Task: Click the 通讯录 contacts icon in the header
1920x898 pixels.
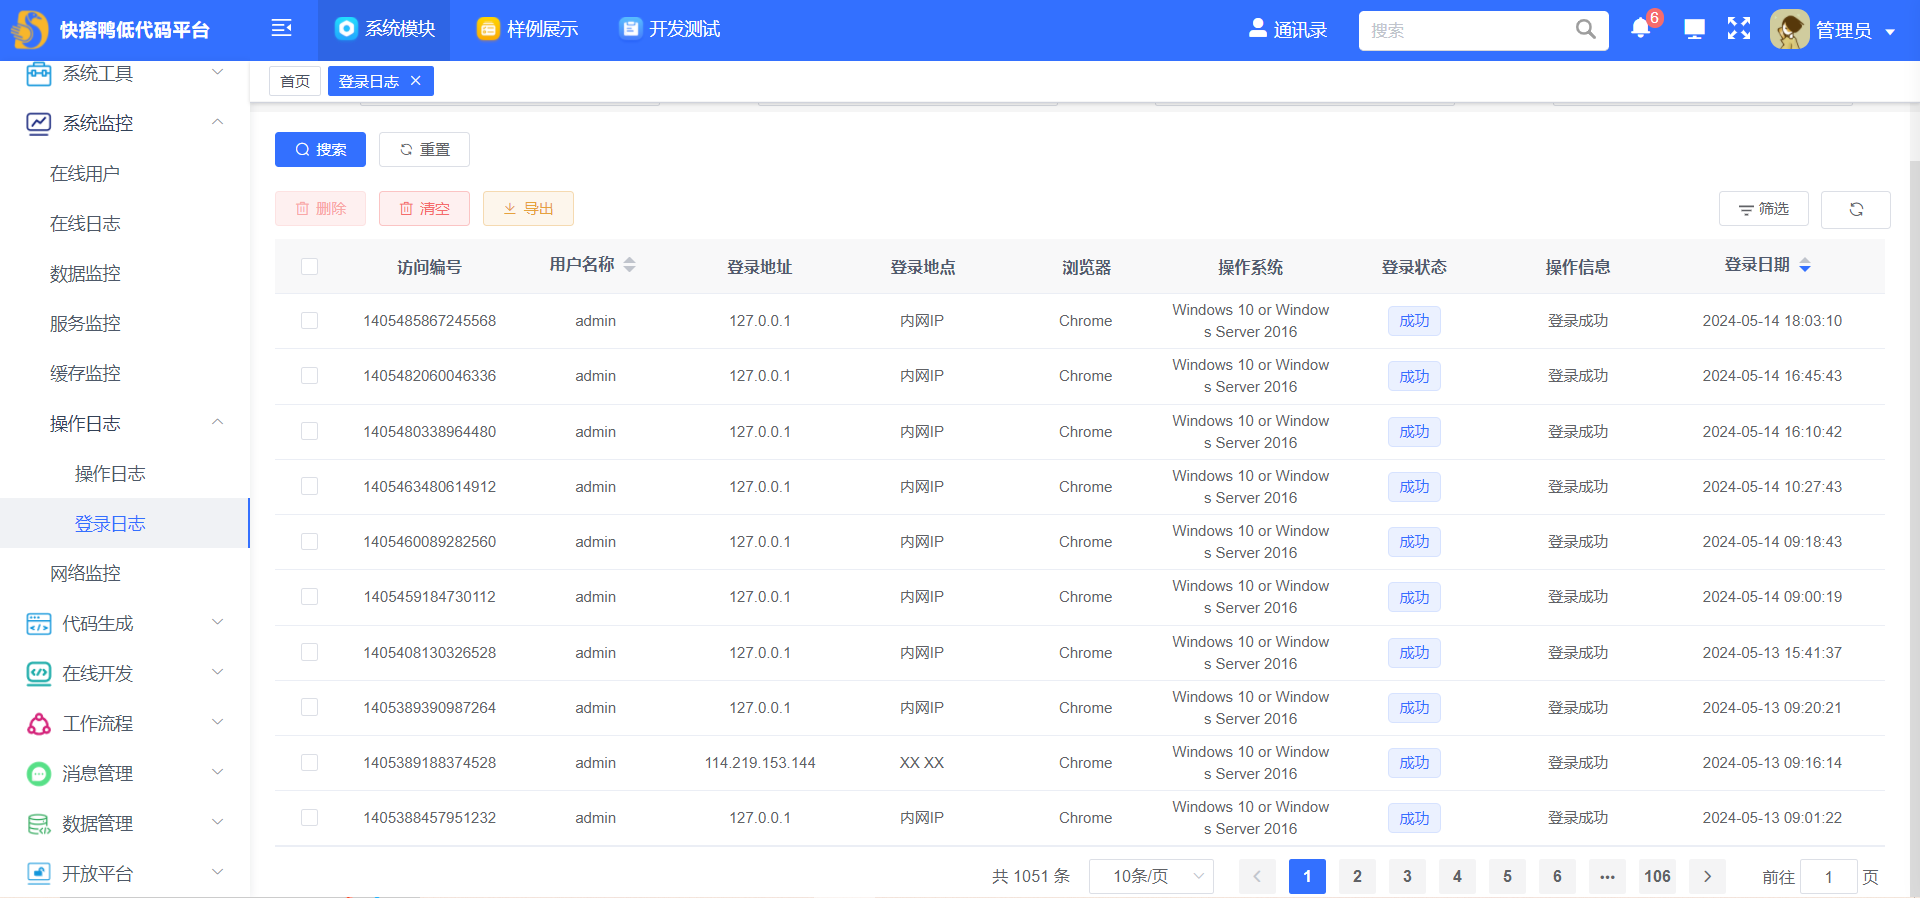Action: tap(1258, 29)
